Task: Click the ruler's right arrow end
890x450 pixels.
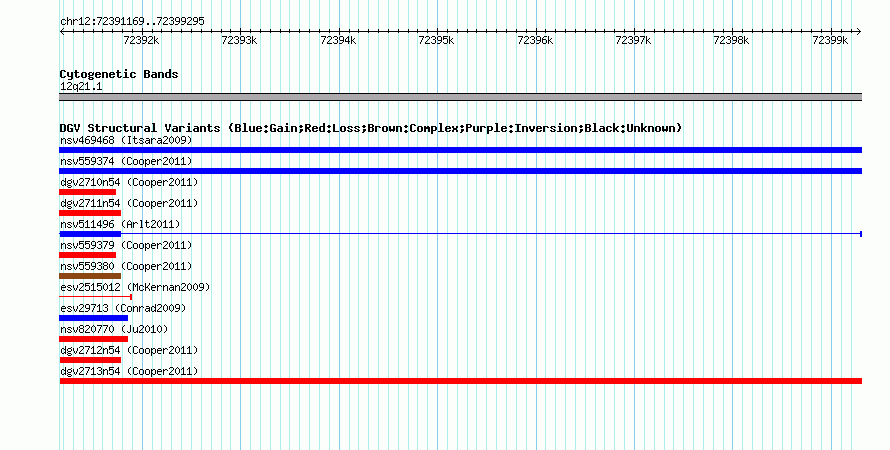Action: pyautogui.click(x=859, y=32)
